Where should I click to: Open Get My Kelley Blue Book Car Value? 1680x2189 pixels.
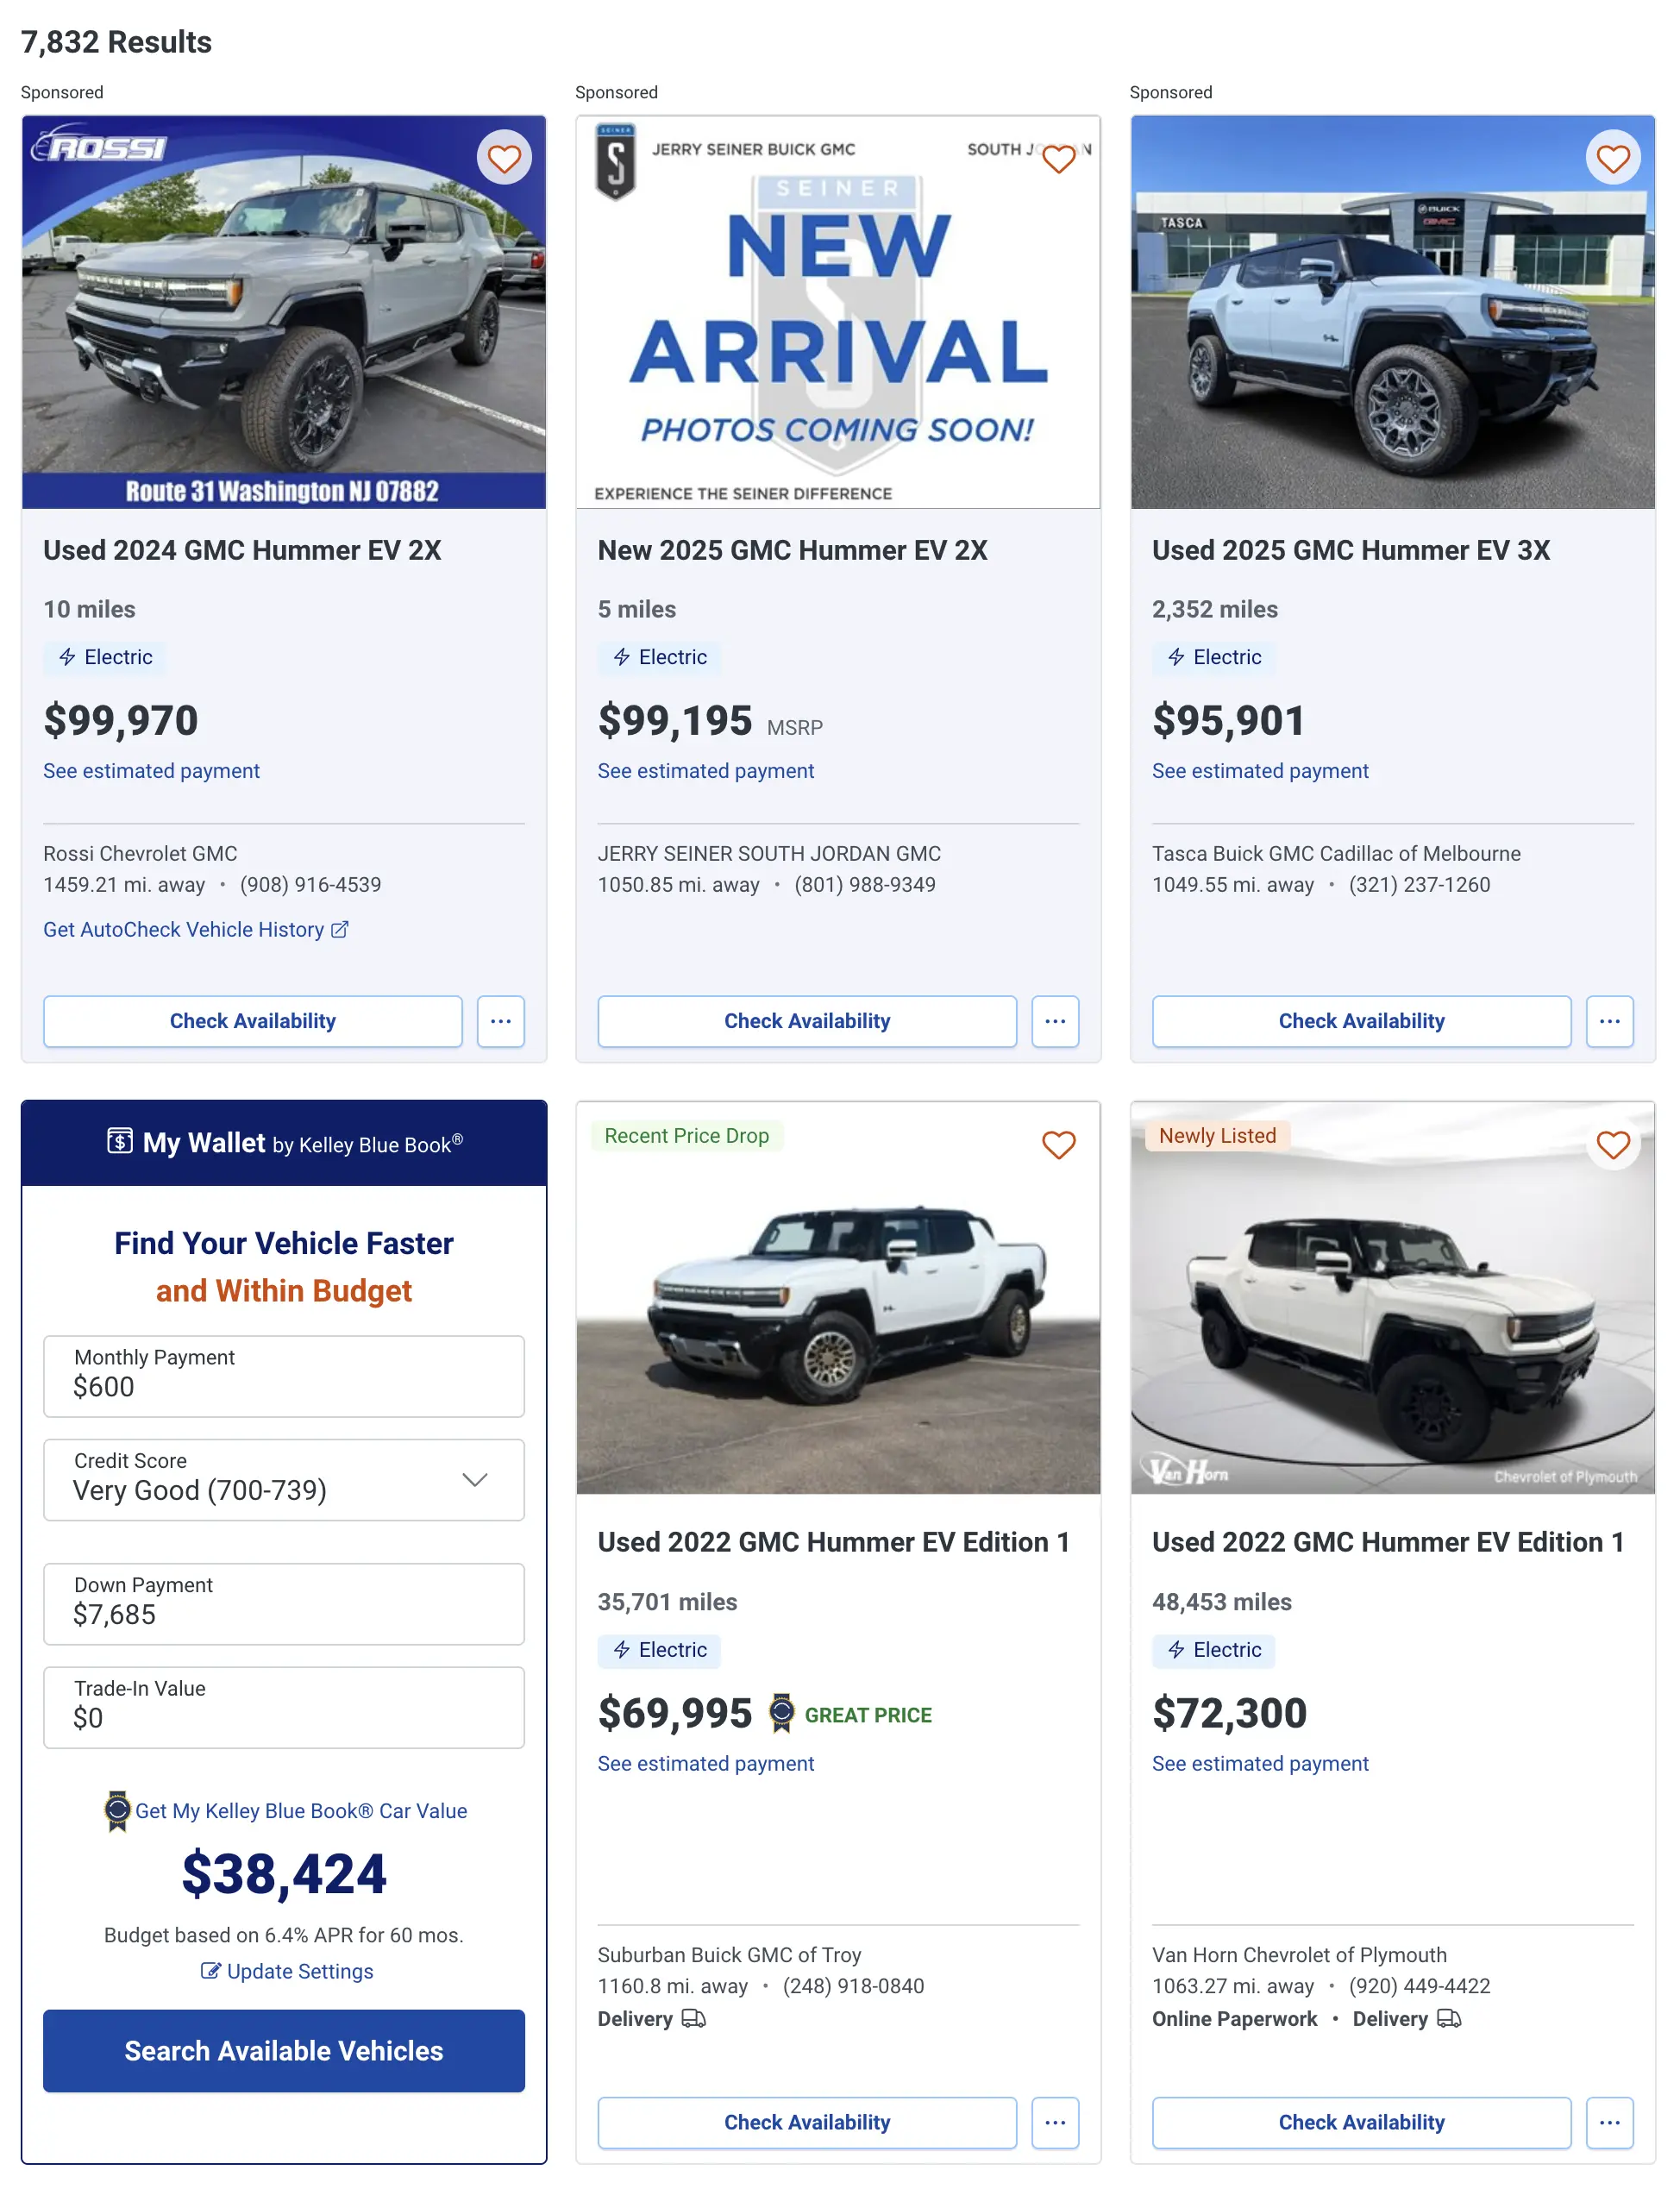click(x=300, y=1811)
